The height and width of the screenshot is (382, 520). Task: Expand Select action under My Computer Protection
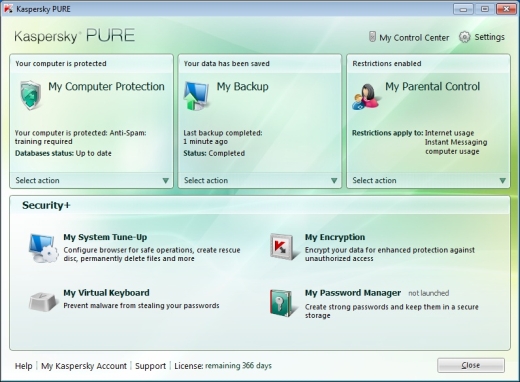tap(92, 180)
